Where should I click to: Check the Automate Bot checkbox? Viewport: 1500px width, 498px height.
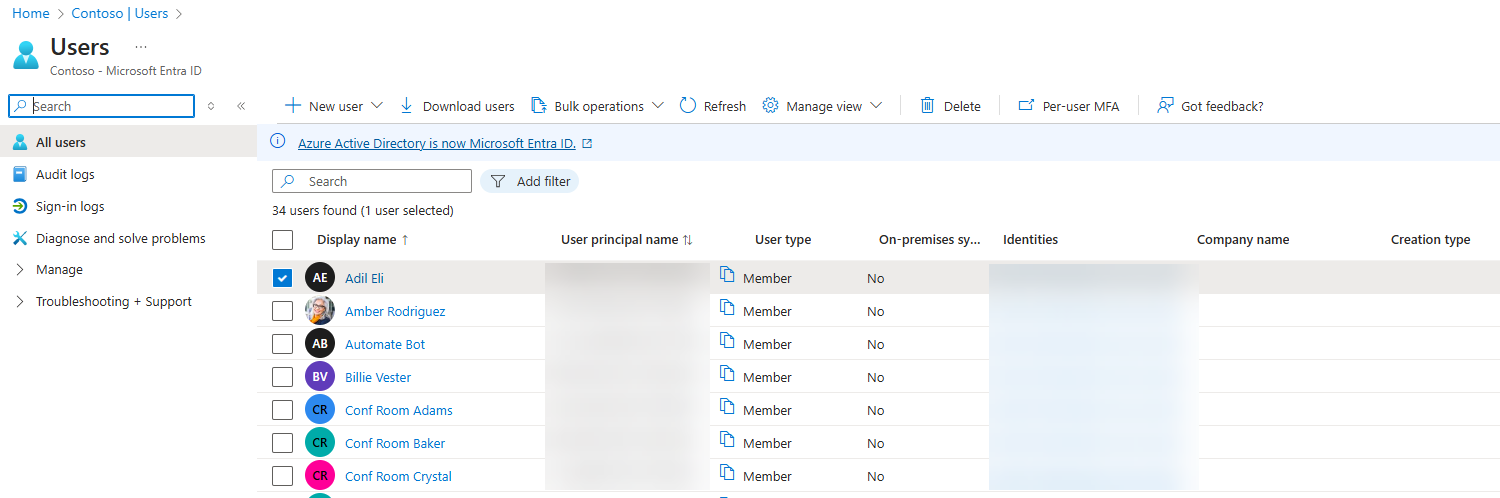282,344
